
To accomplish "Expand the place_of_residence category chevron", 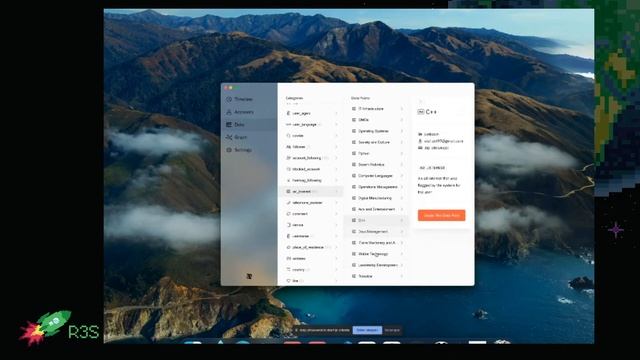I will coord(337,247).
